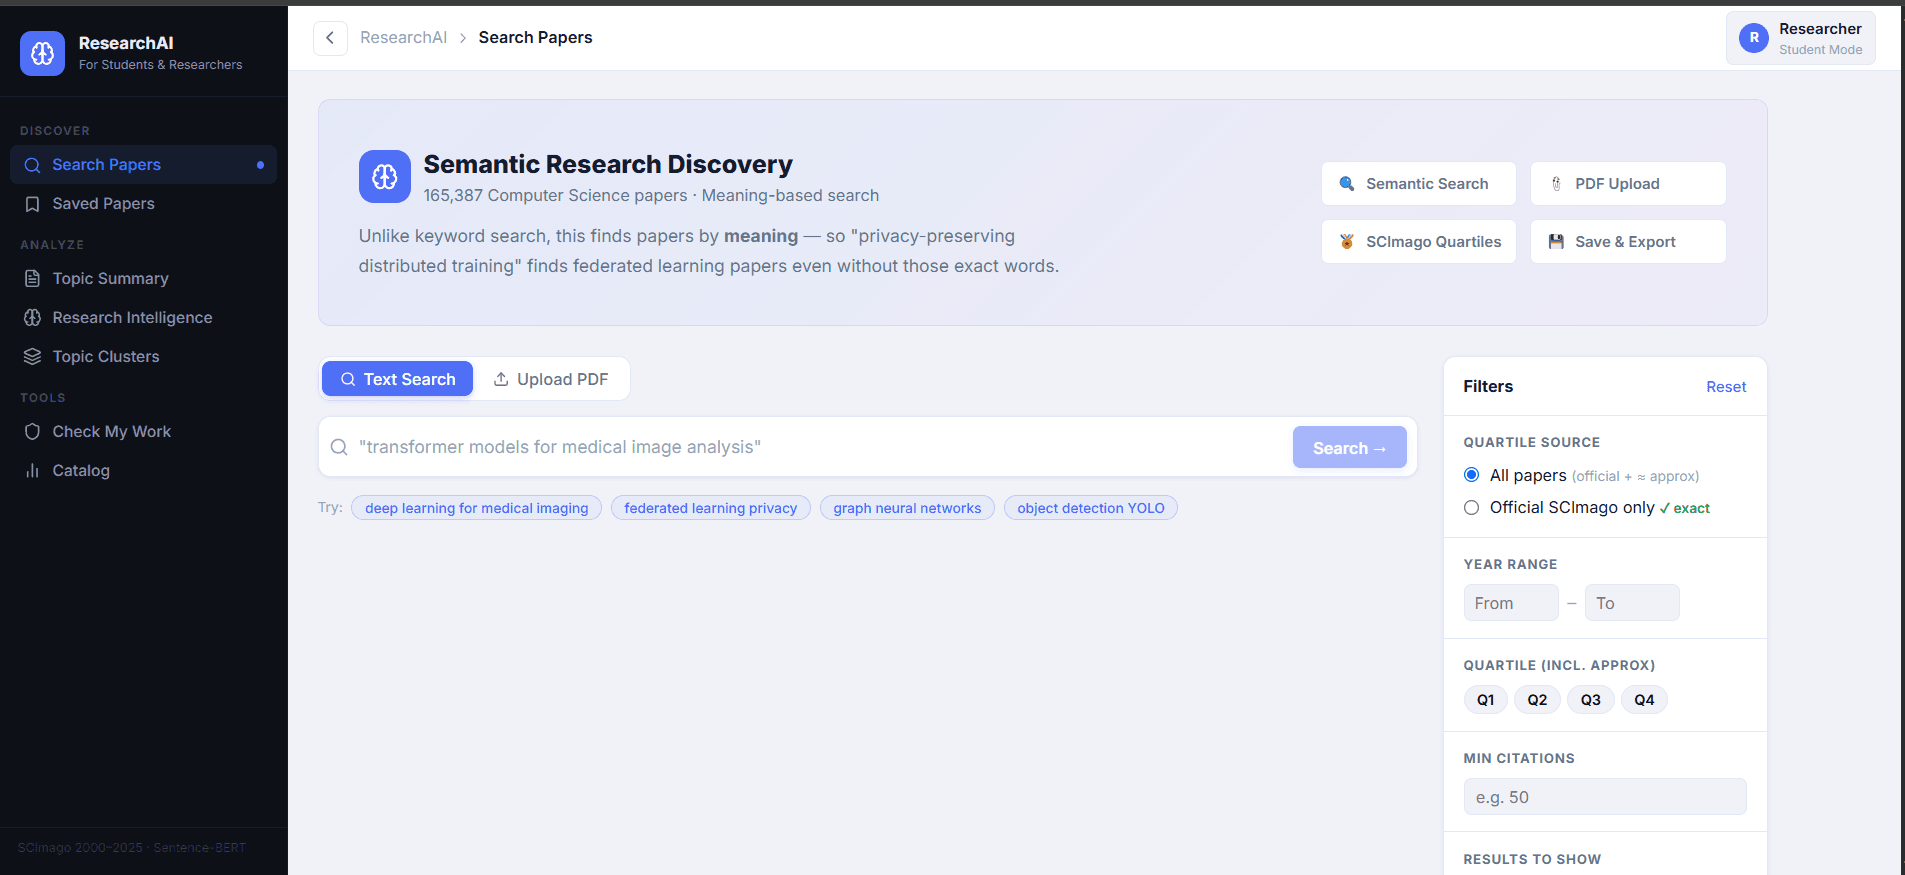
Task: Try the graph neural networks suggestion
Action: coord(907,508)
